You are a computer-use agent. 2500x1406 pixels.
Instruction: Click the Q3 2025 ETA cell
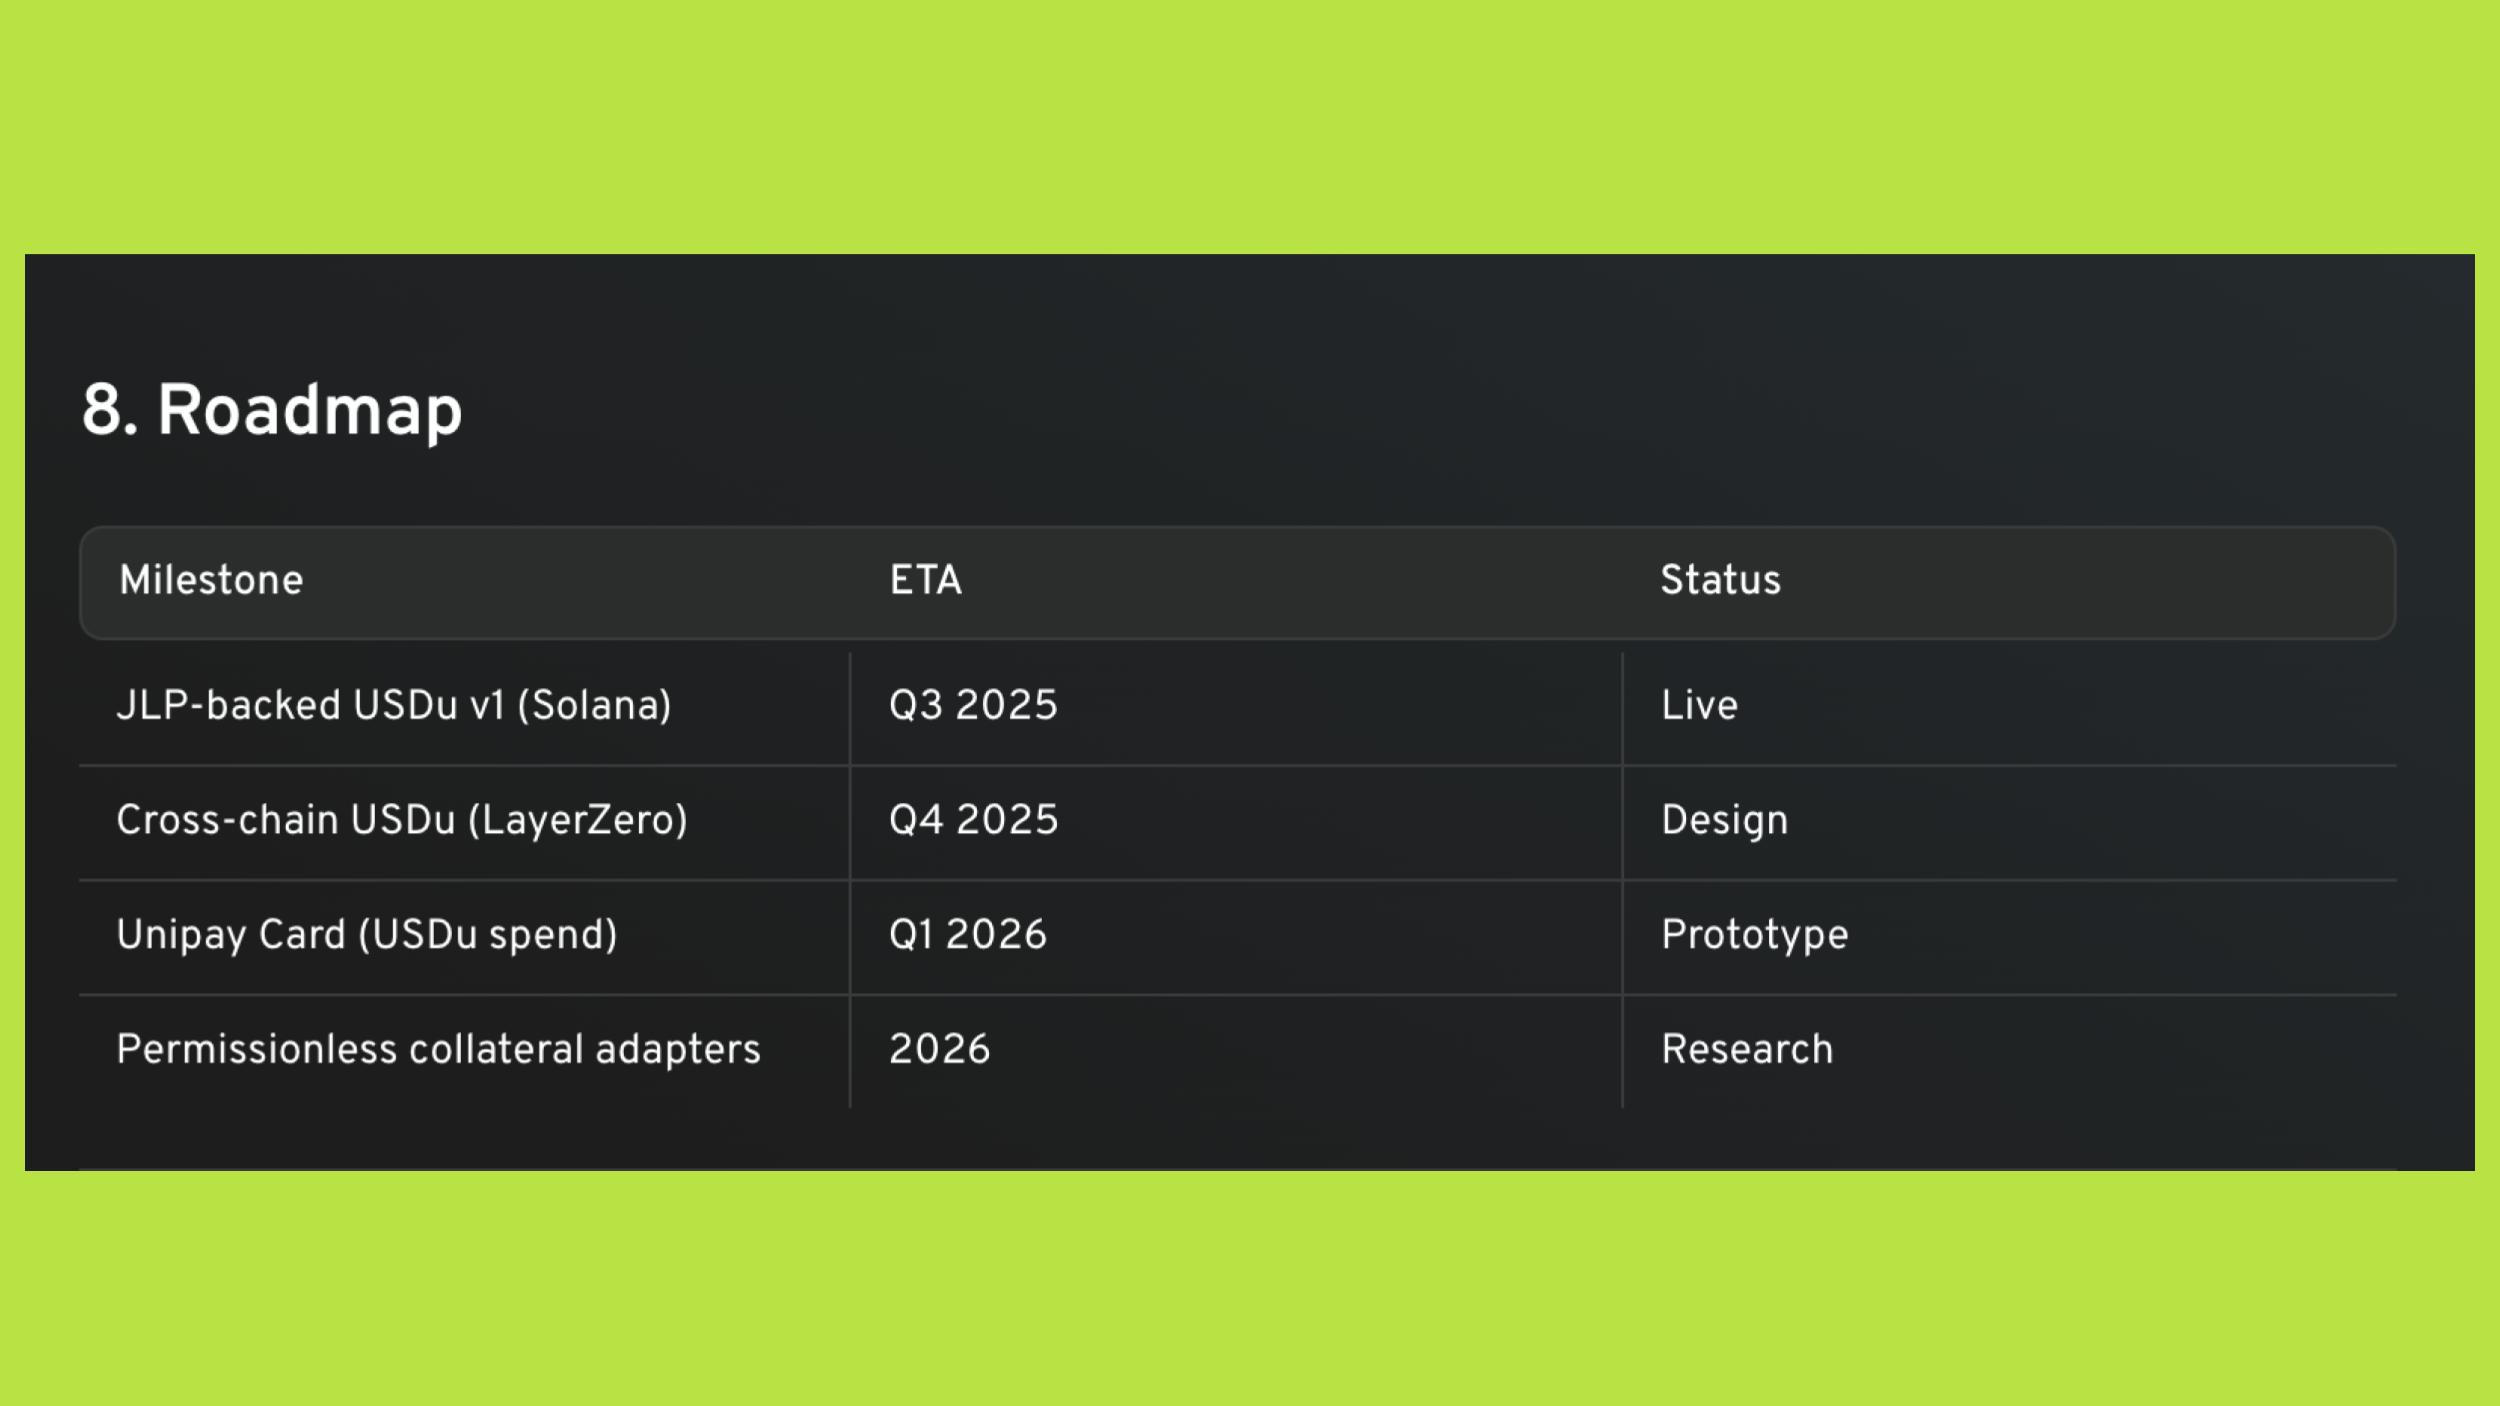coord(972,706)
